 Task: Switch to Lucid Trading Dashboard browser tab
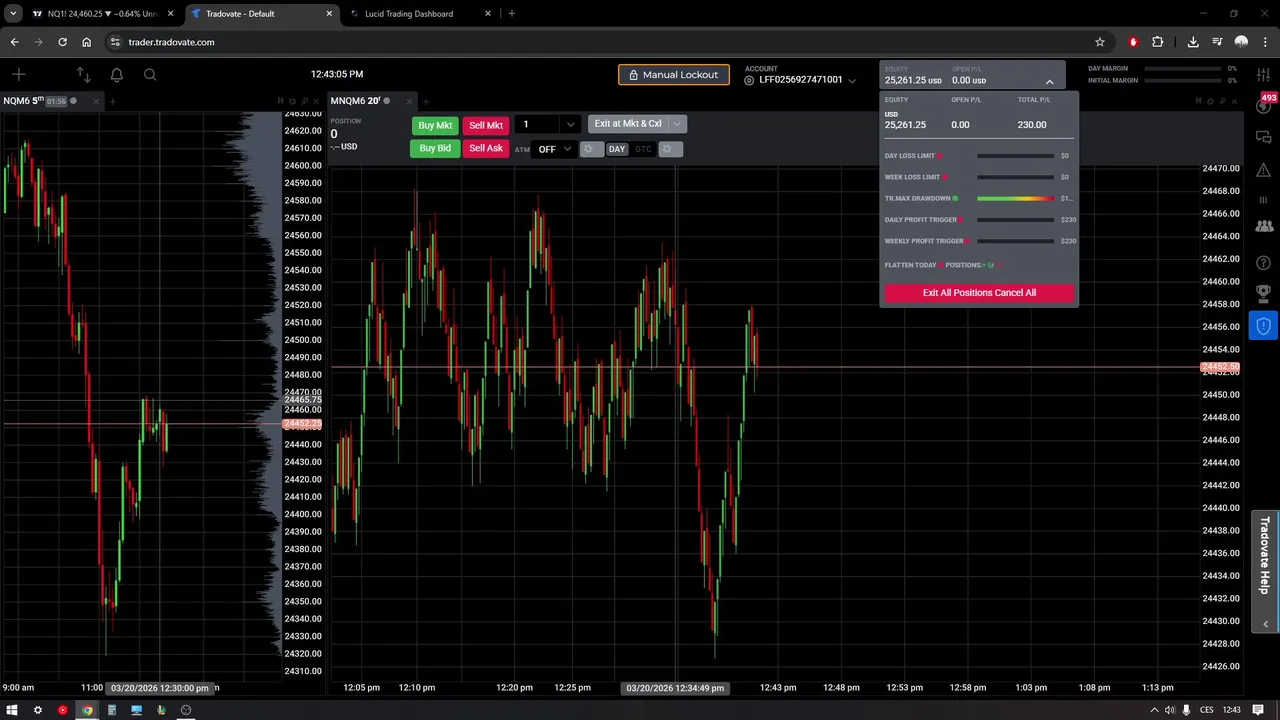[x=420, y=14]
